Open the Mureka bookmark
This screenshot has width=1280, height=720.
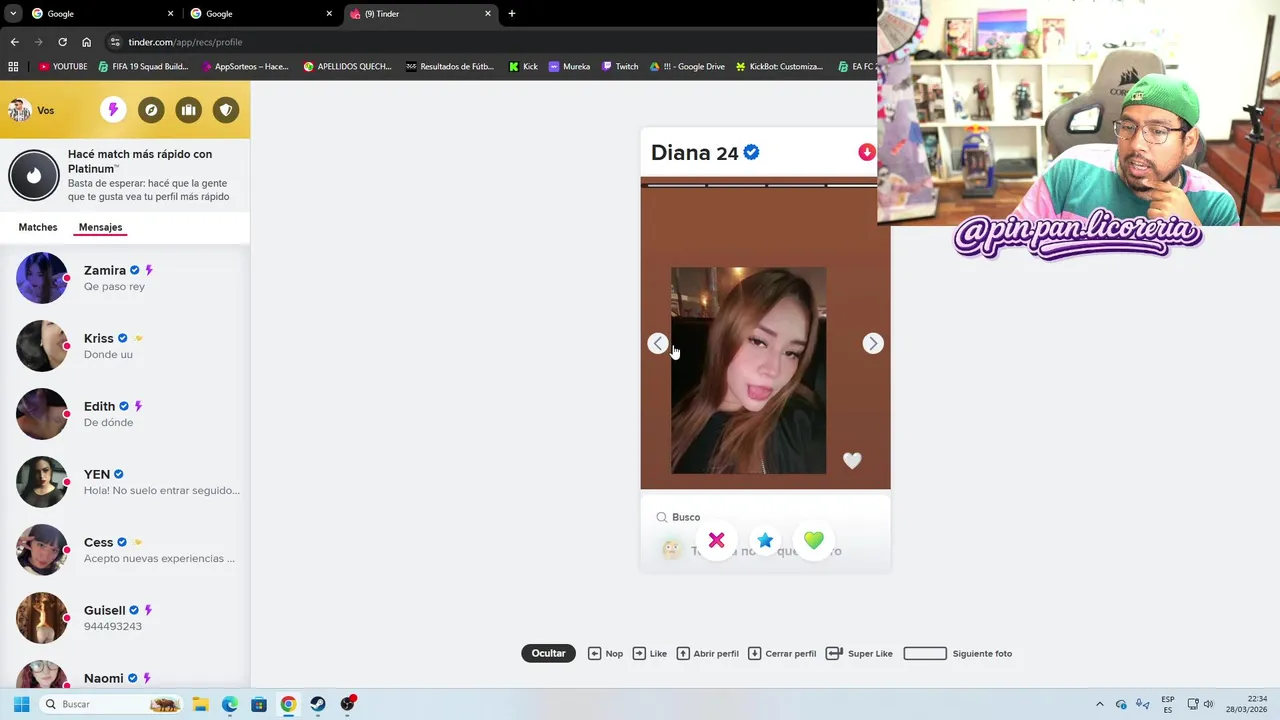pyautogui.click(x=569, y=67)
